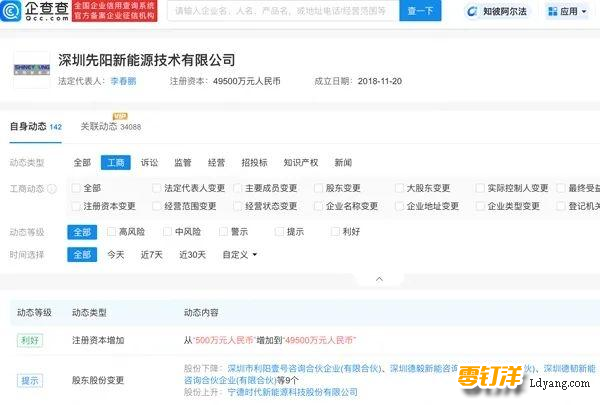600x405 pixels.
Task: Check the 利好 level checkbox
Action: pos(335,232)
